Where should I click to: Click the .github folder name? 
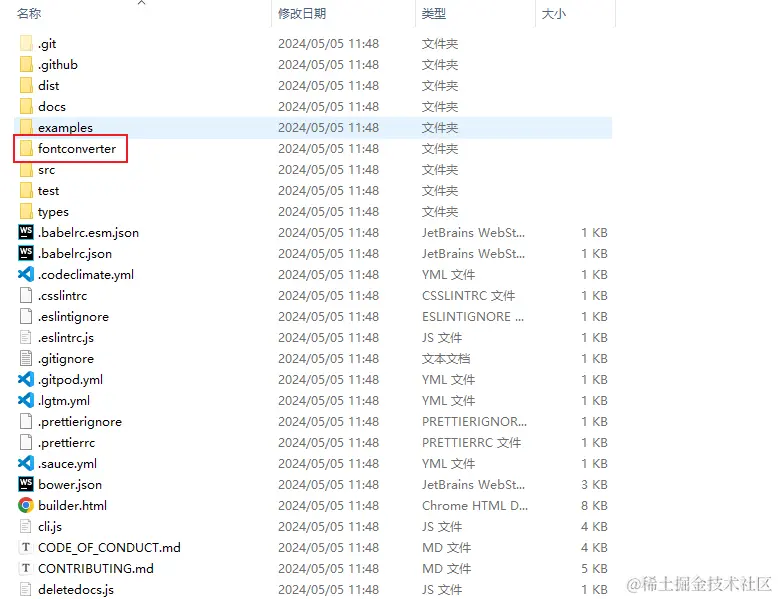point(58,65)
